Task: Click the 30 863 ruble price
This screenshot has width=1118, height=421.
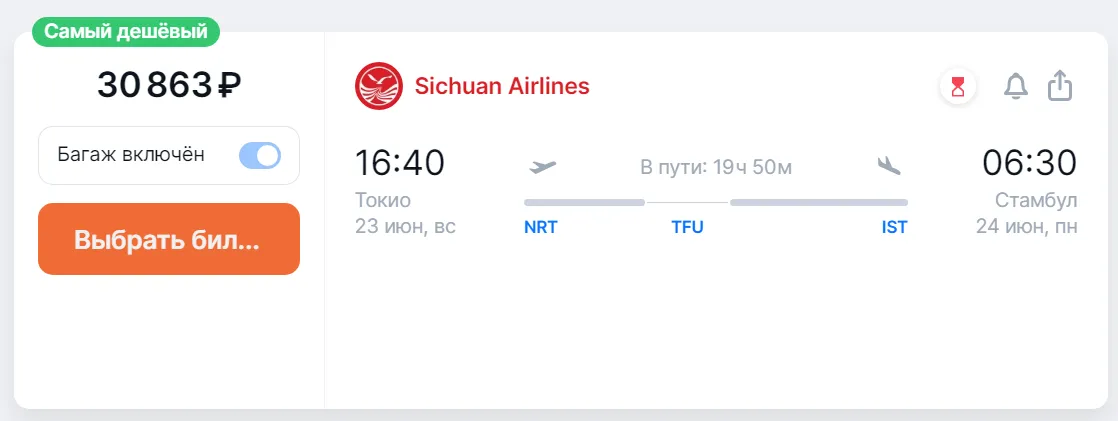Action: coord(169,86)
